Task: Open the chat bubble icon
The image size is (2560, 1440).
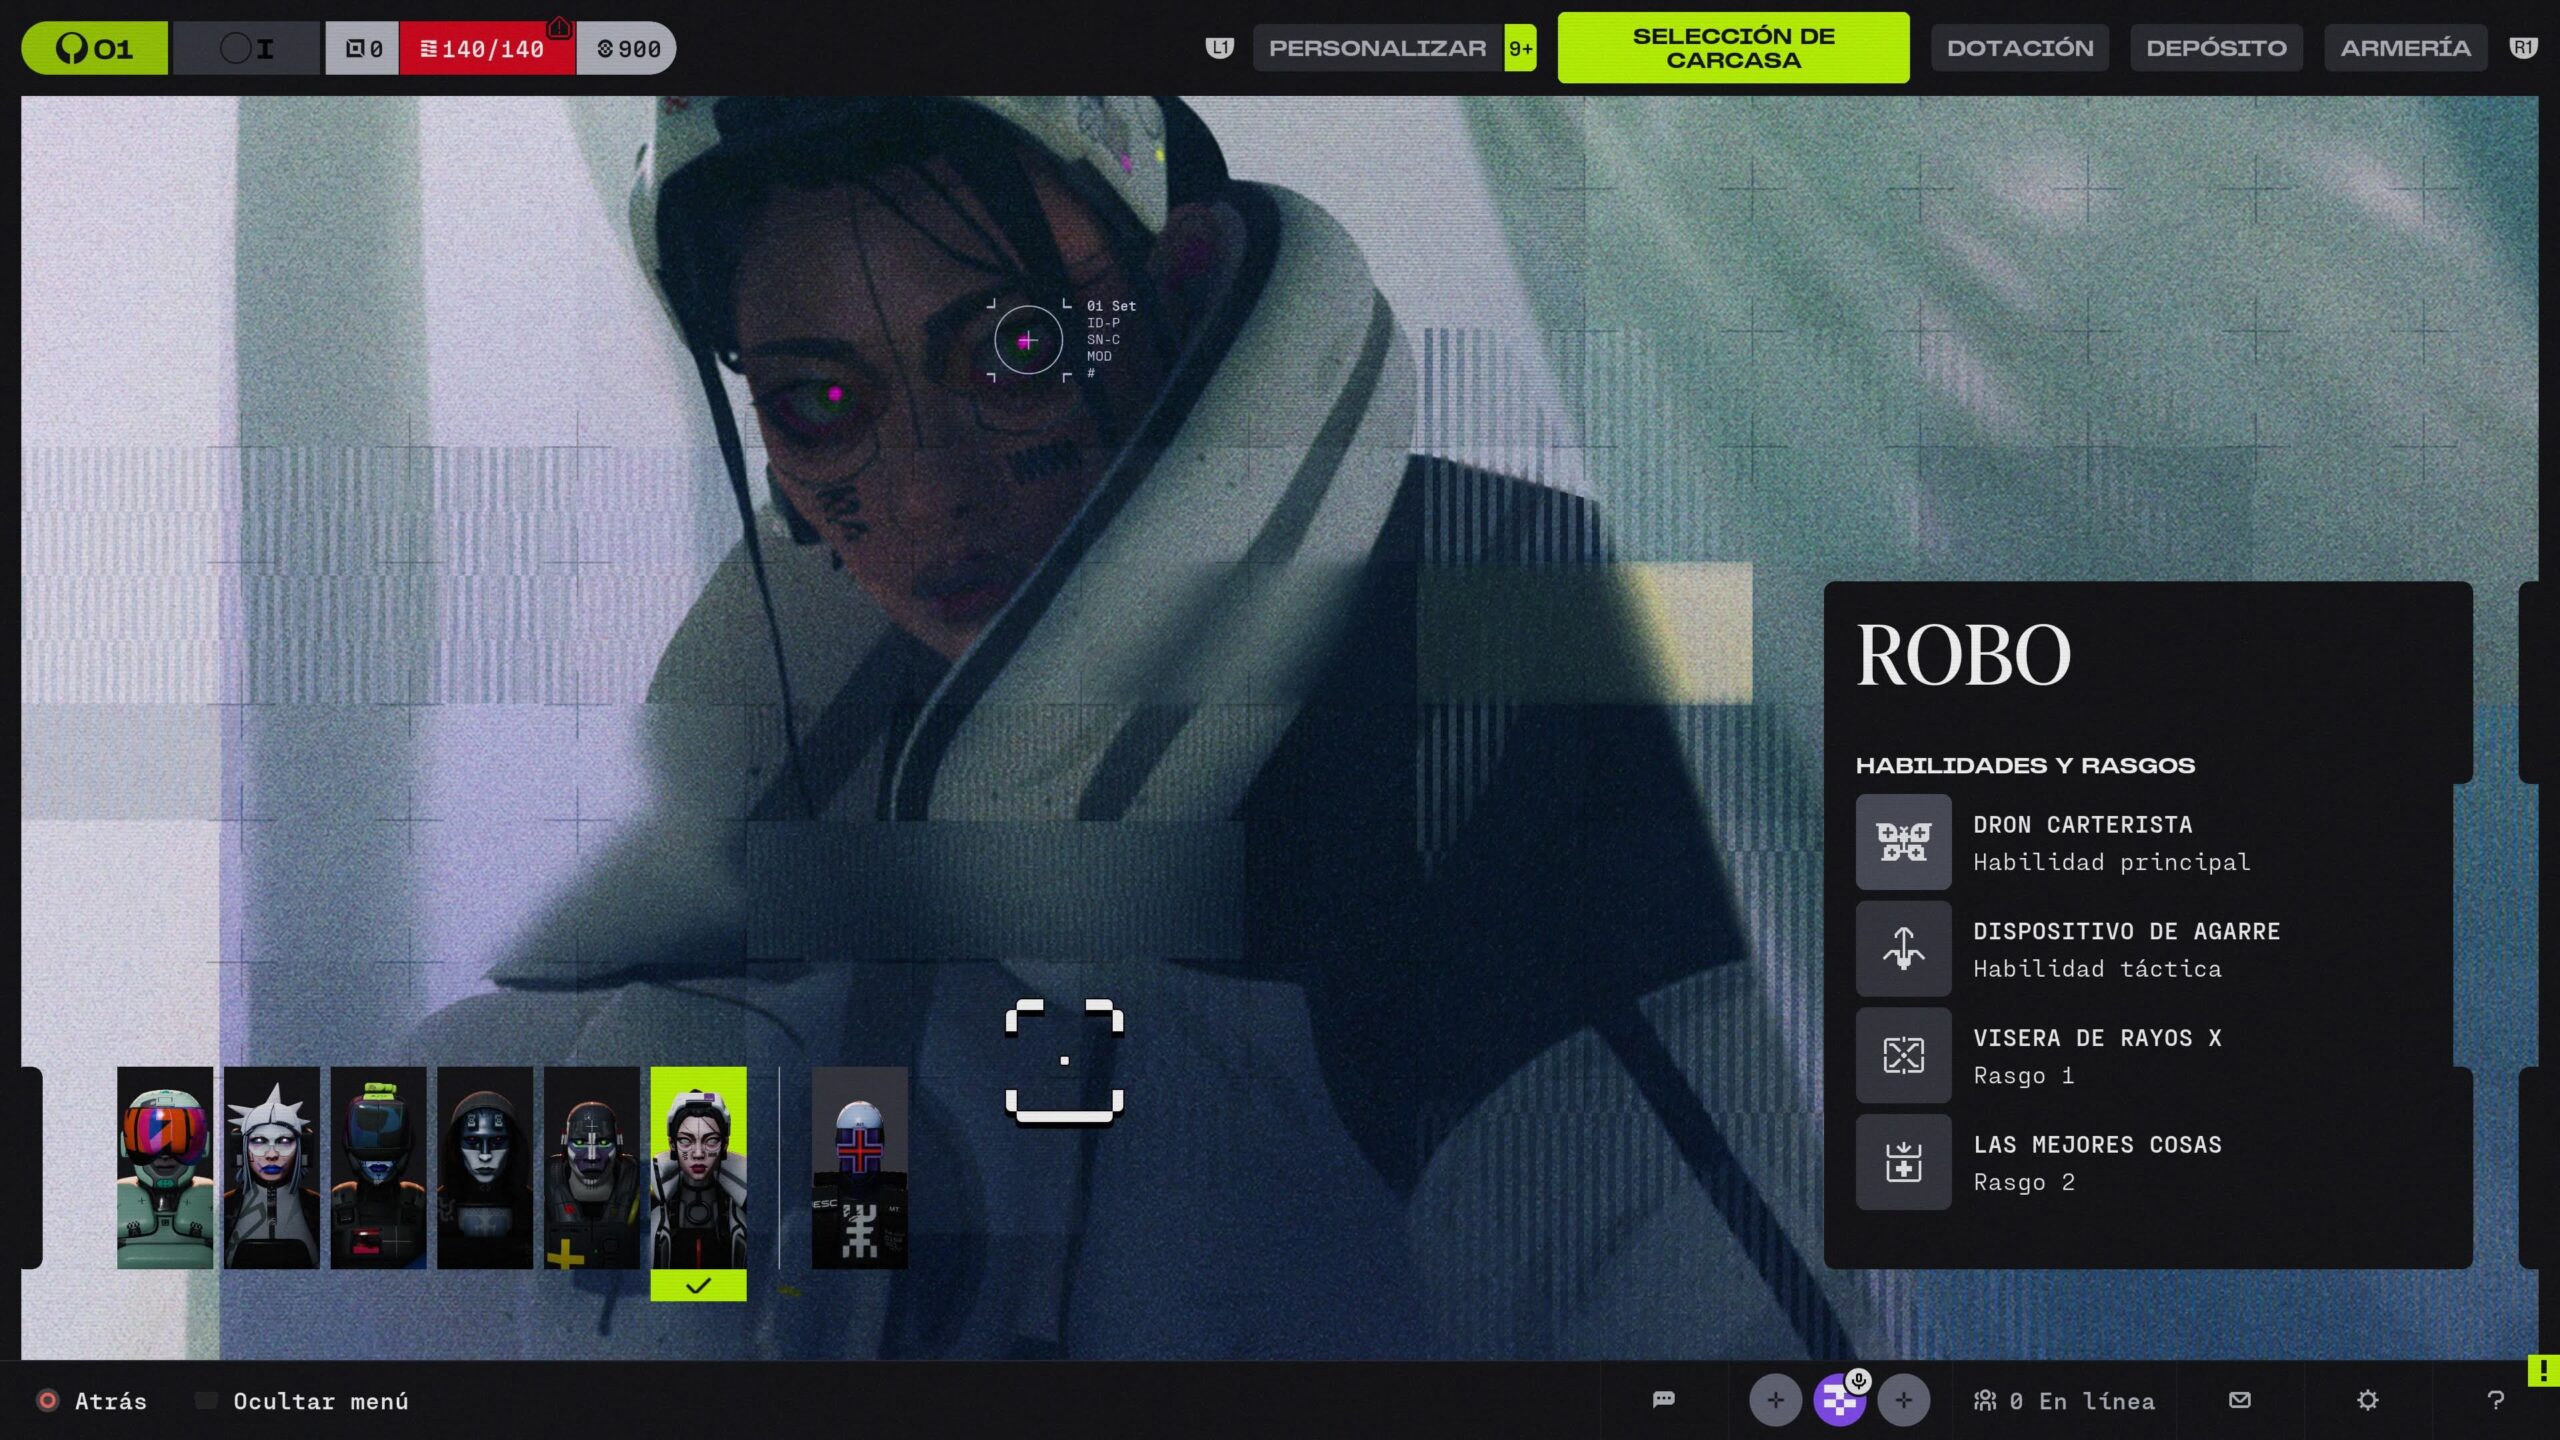Action: click(x=1663, y=1400)
